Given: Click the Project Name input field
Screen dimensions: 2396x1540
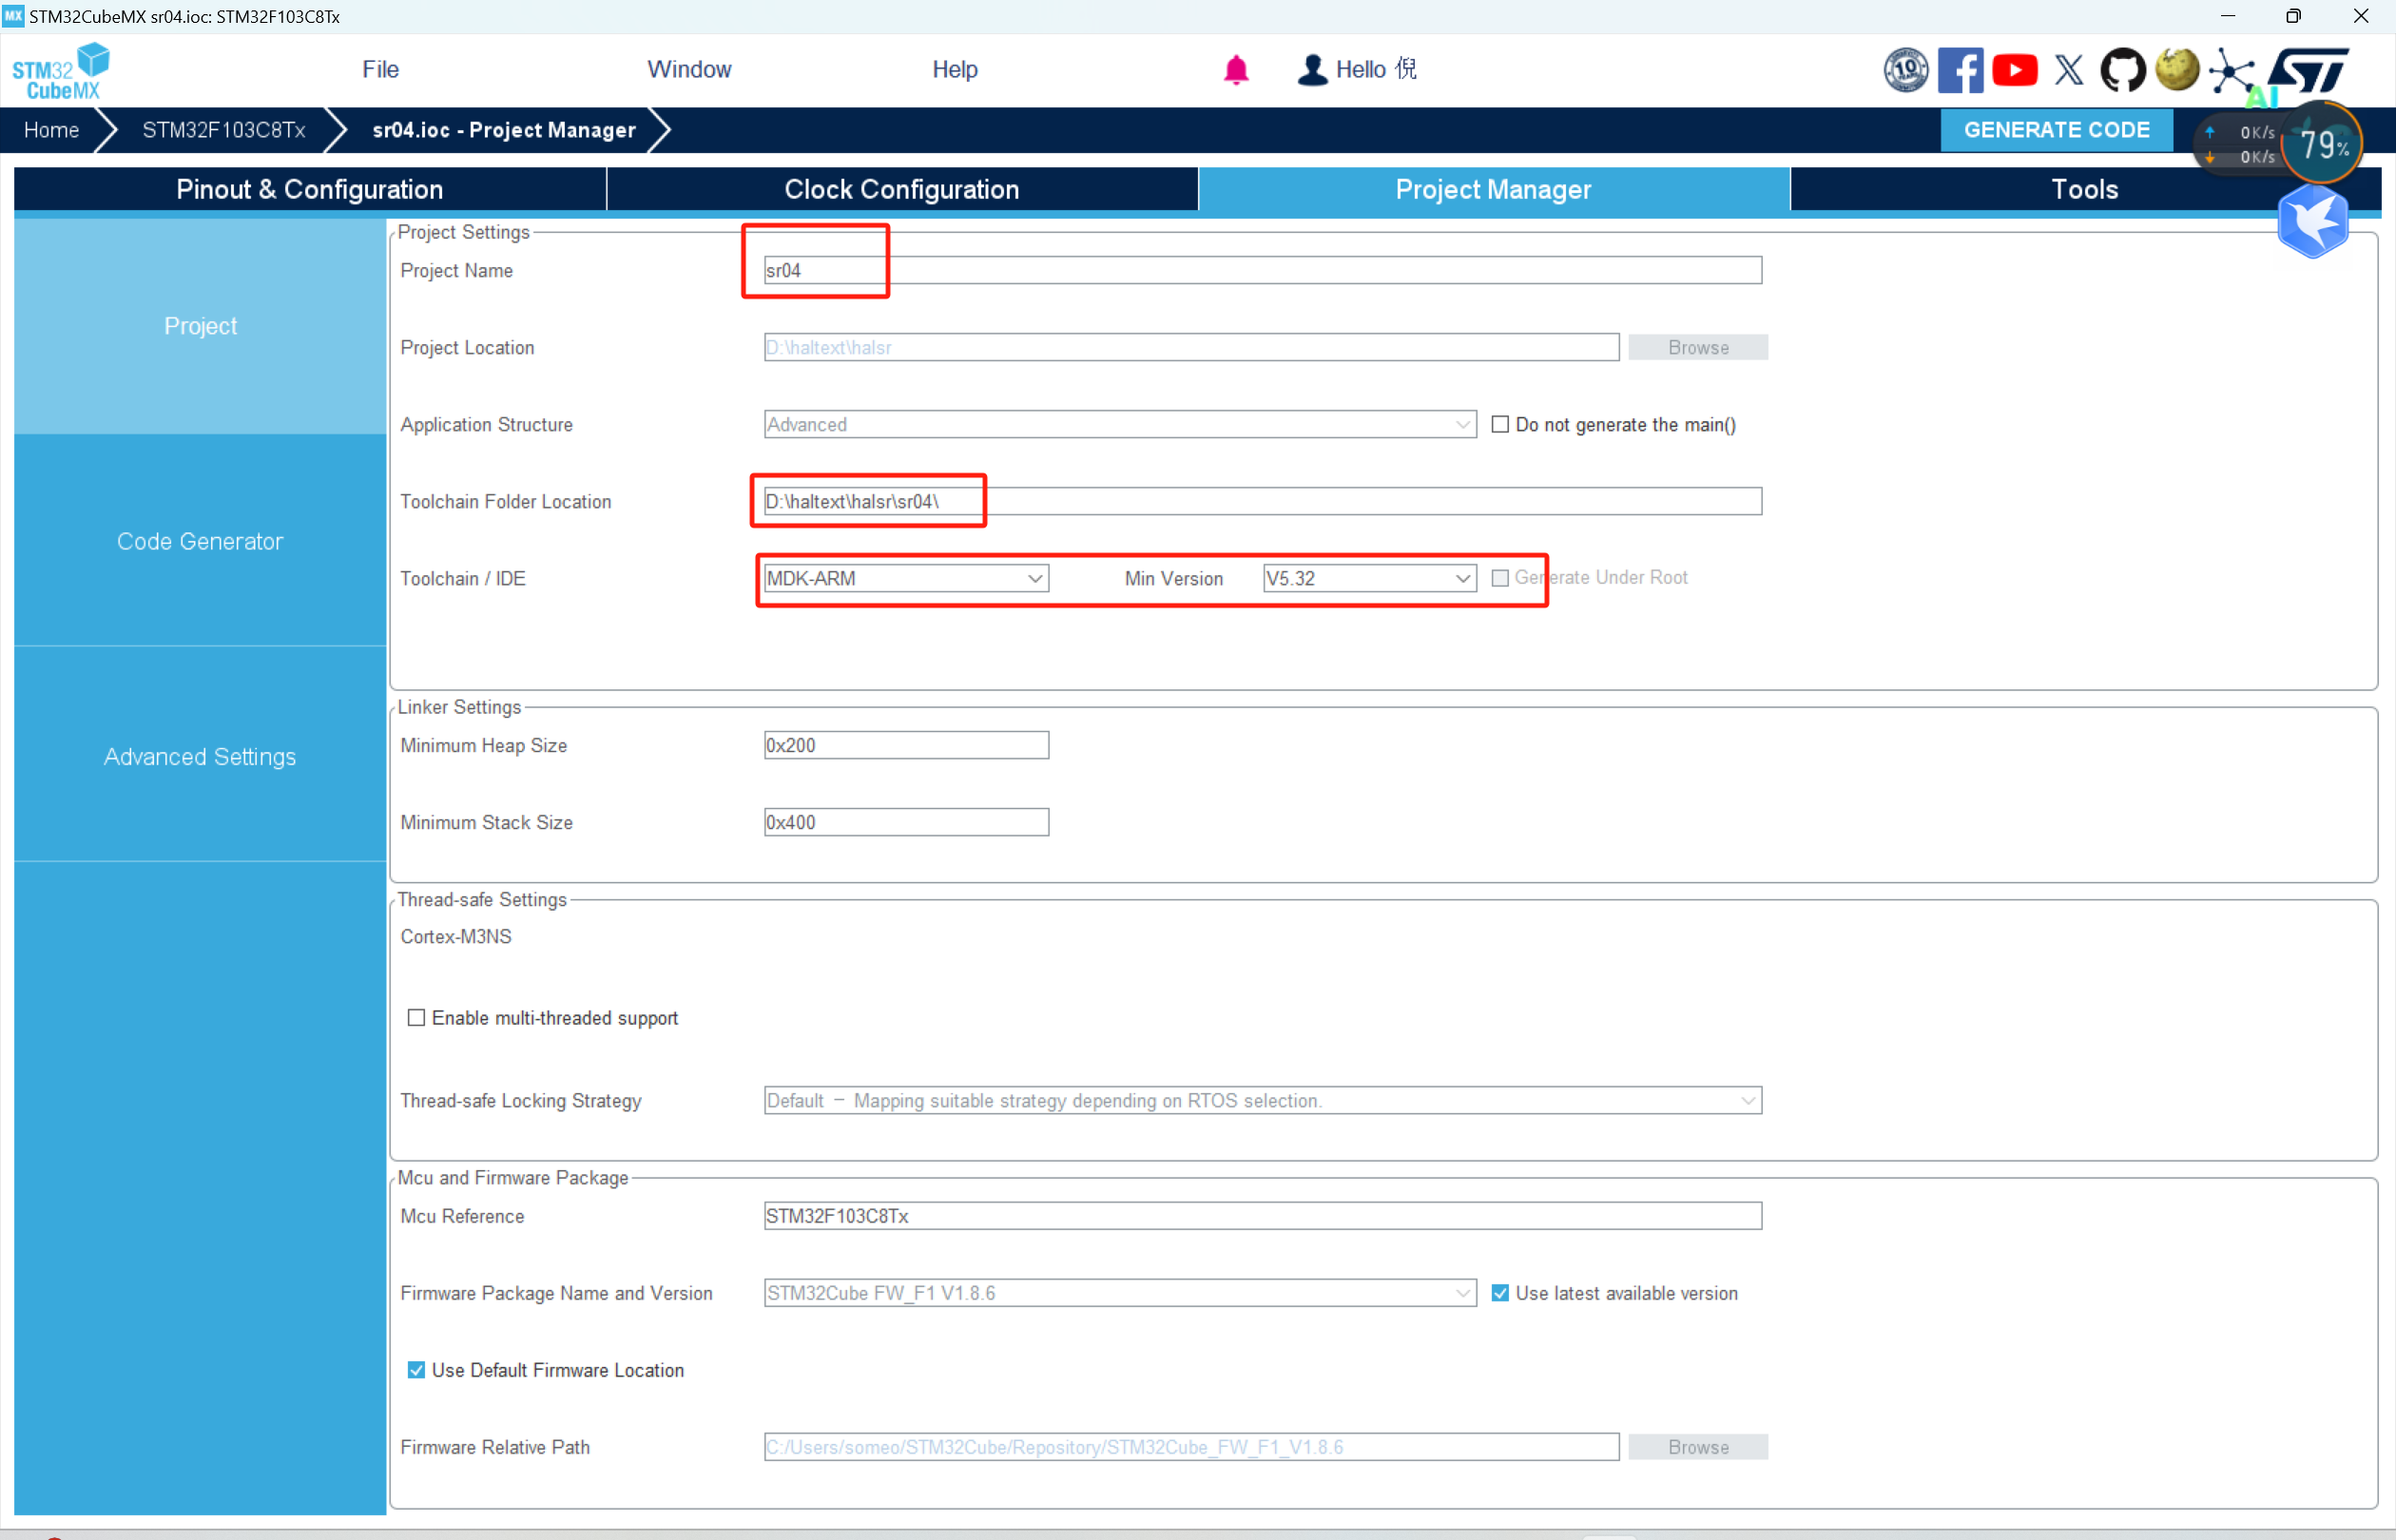Looking at the screenshot, I should [1263, 270].
